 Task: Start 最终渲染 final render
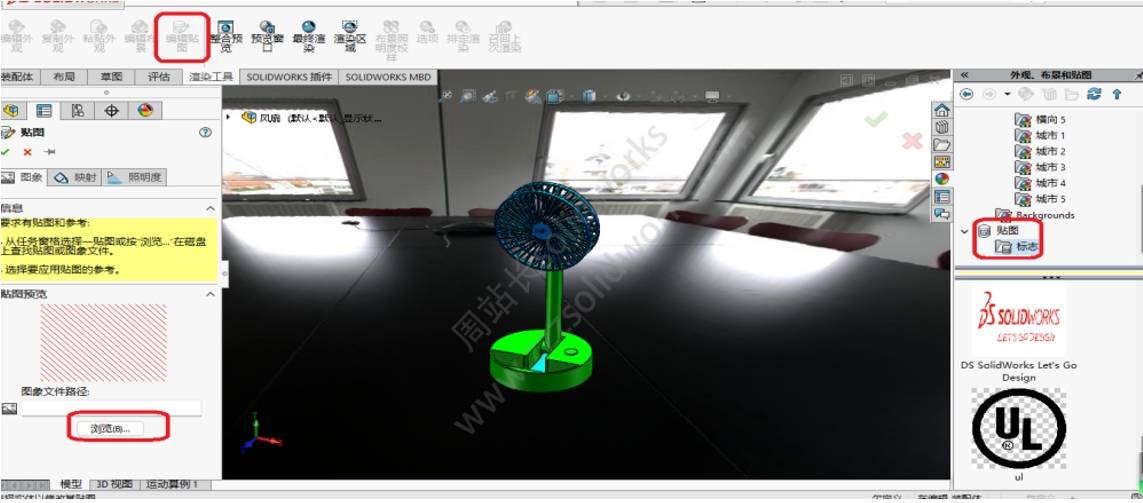pyautogui.click(x=308, y=36)
